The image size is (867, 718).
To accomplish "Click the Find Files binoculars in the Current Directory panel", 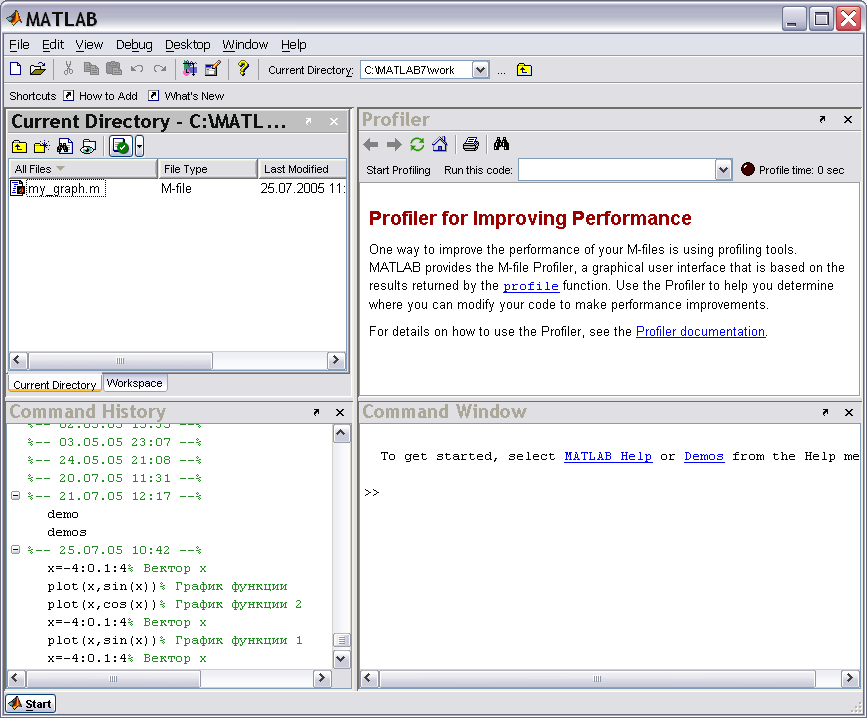I will coord(65,146).
